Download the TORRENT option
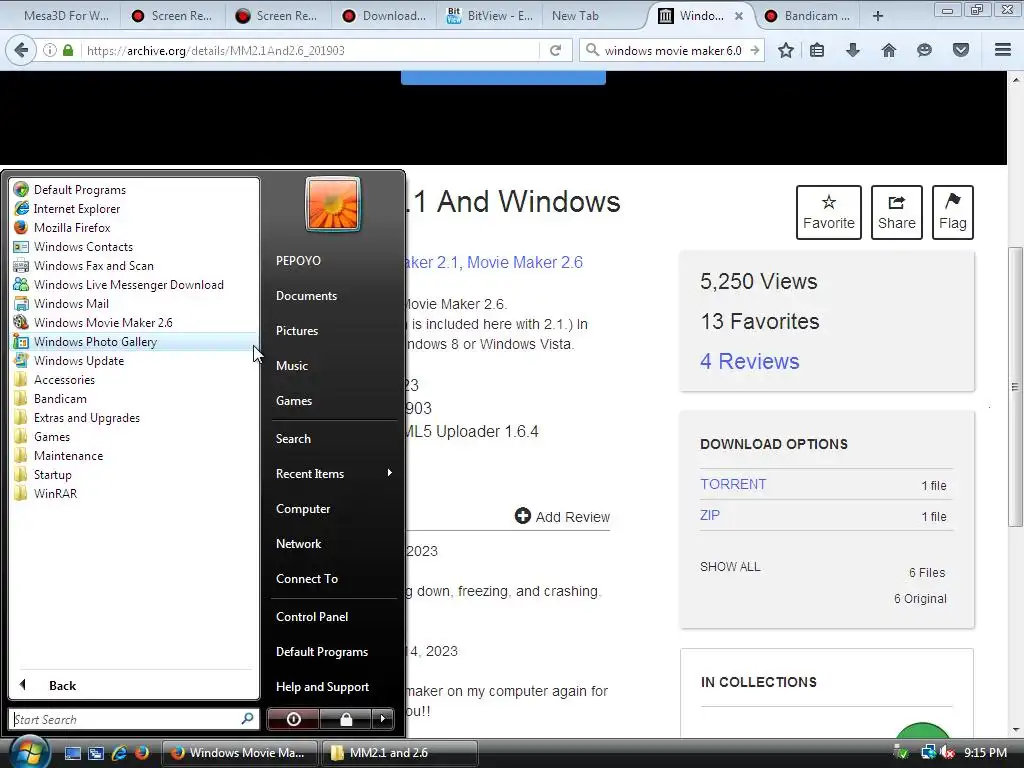This screenshot has height=768, width=1024. pos(733,484)
